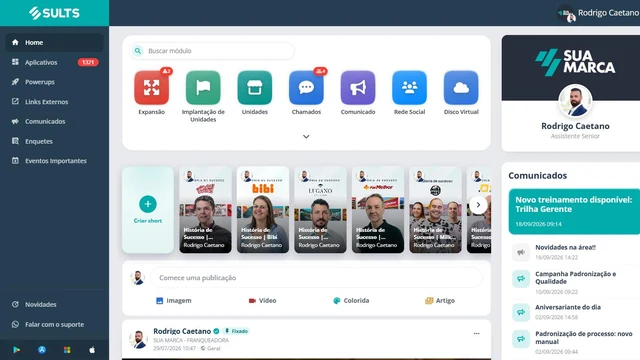
Task: Show next shorts with arrow button
Action: tap(478, 205)
